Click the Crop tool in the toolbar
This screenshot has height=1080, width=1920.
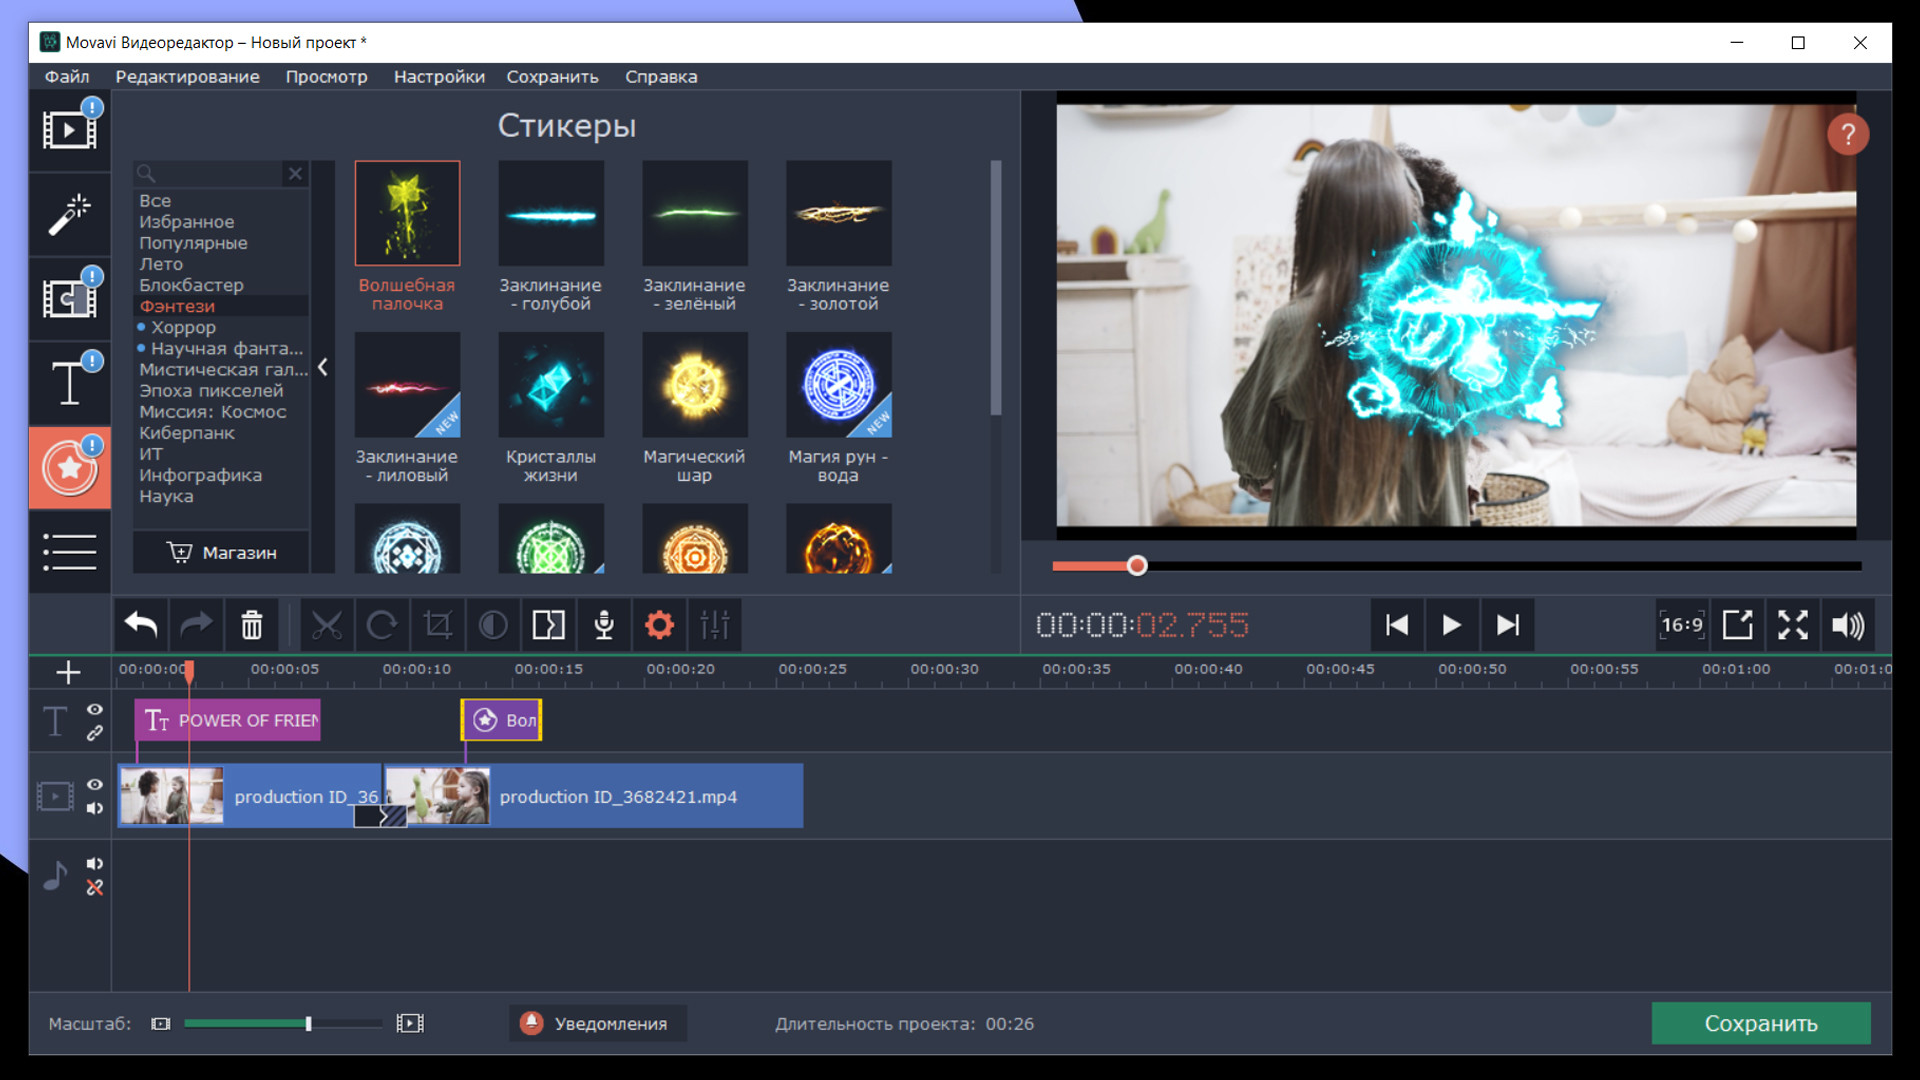[437, 626]
